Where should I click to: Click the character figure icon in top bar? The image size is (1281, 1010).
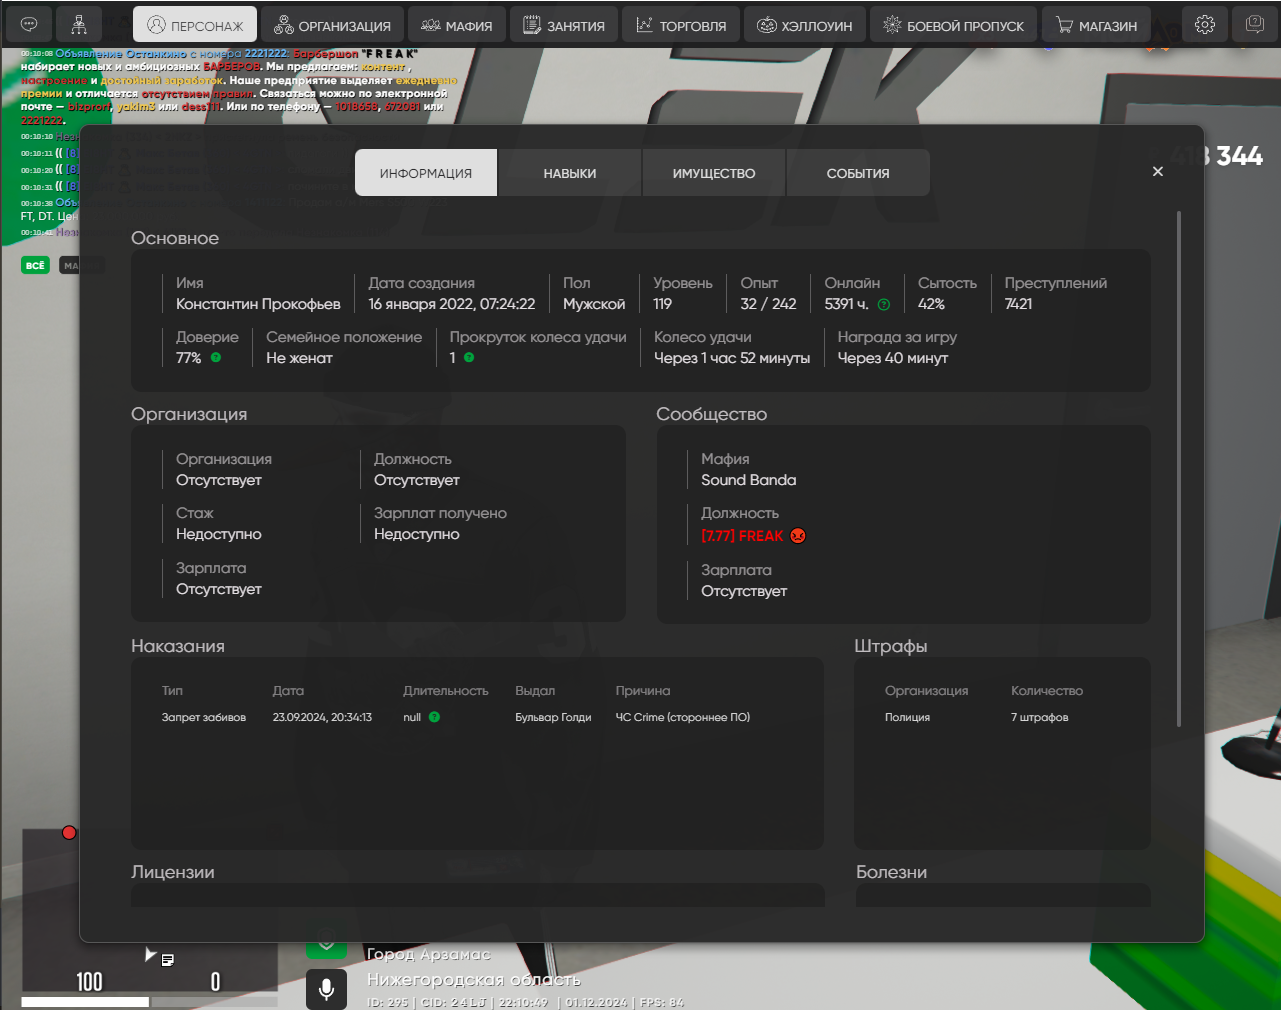pyautogui.click(x=79, y=24)
